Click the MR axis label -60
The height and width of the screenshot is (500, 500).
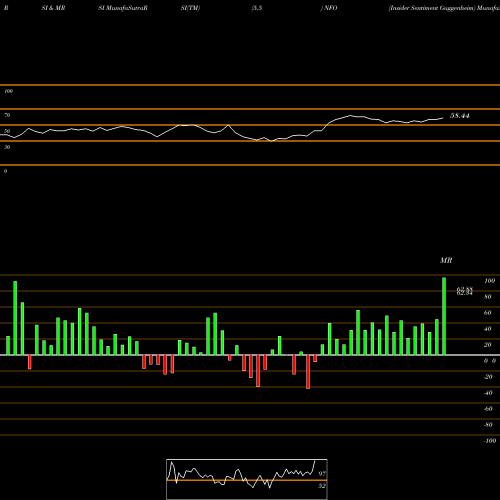pos(488,409)
